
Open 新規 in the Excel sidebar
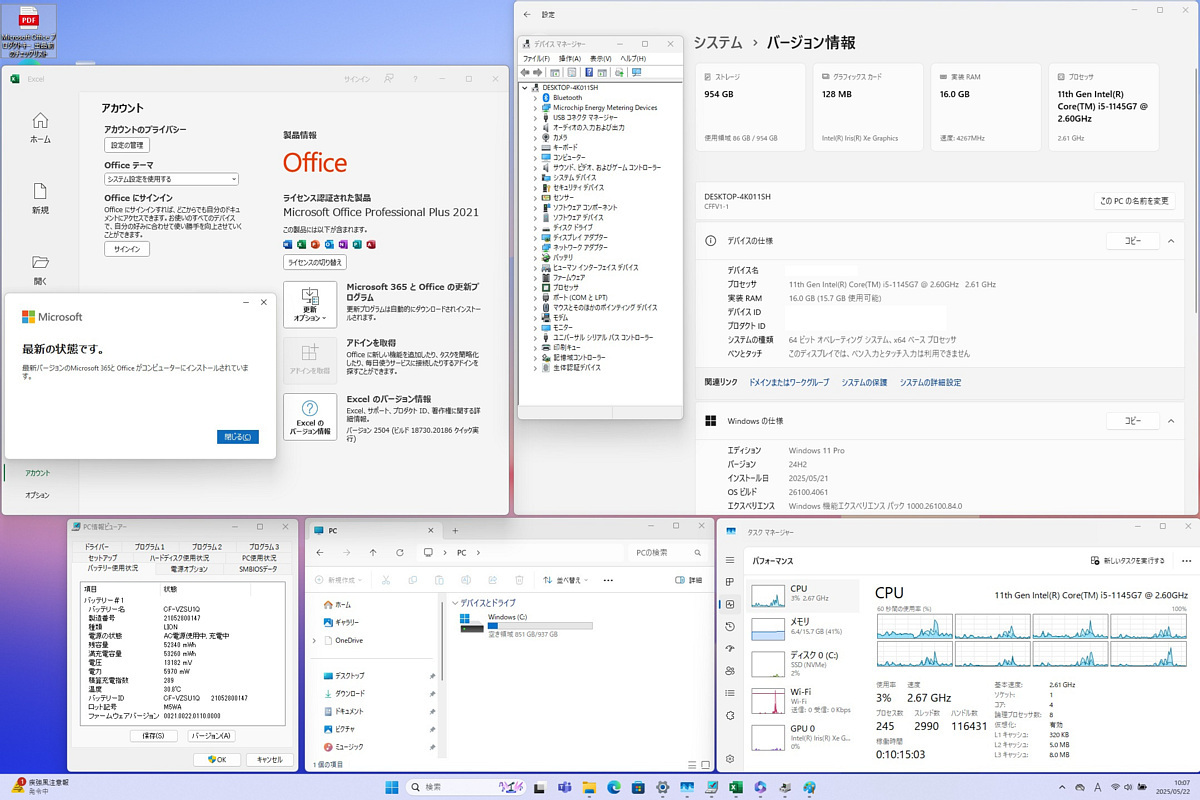pyautogui.click(x=40, y=198)
